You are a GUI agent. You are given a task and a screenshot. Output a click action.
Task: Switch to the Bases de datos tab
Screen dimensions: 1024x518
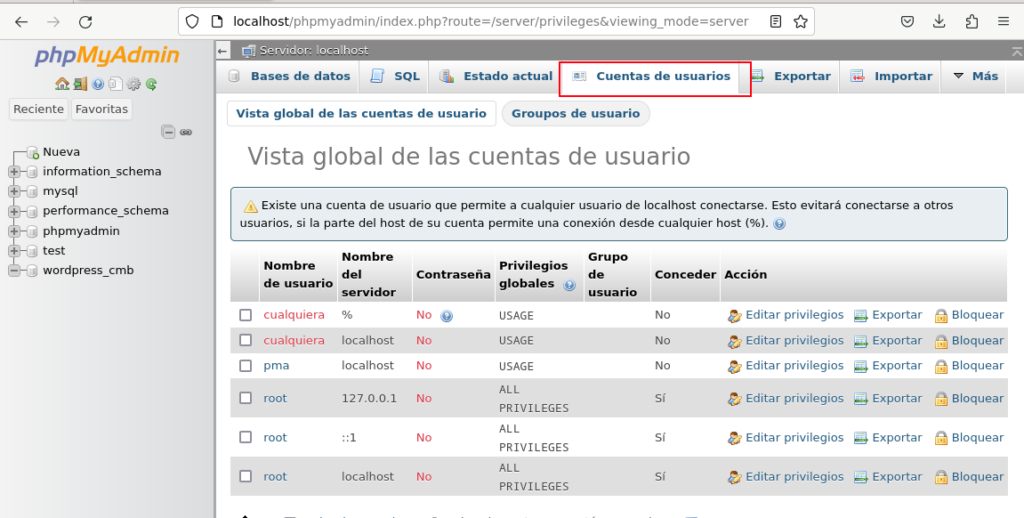coord(290,76)
